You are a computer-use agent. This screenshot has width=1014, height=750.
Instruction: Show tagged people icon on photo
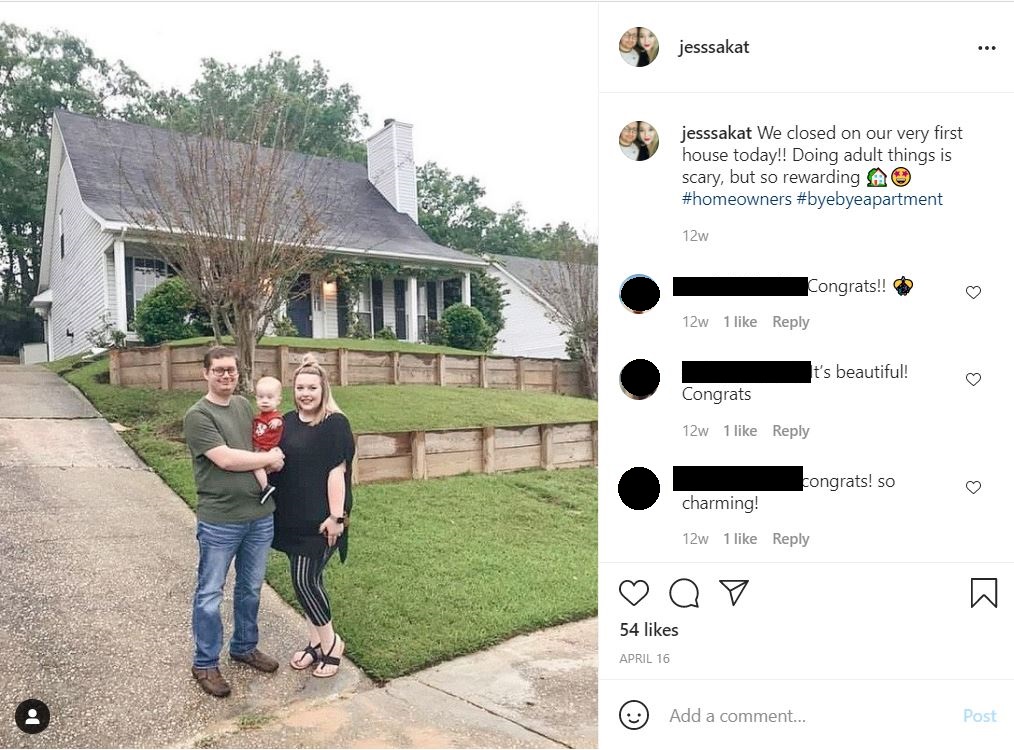[x=32, y=716]
